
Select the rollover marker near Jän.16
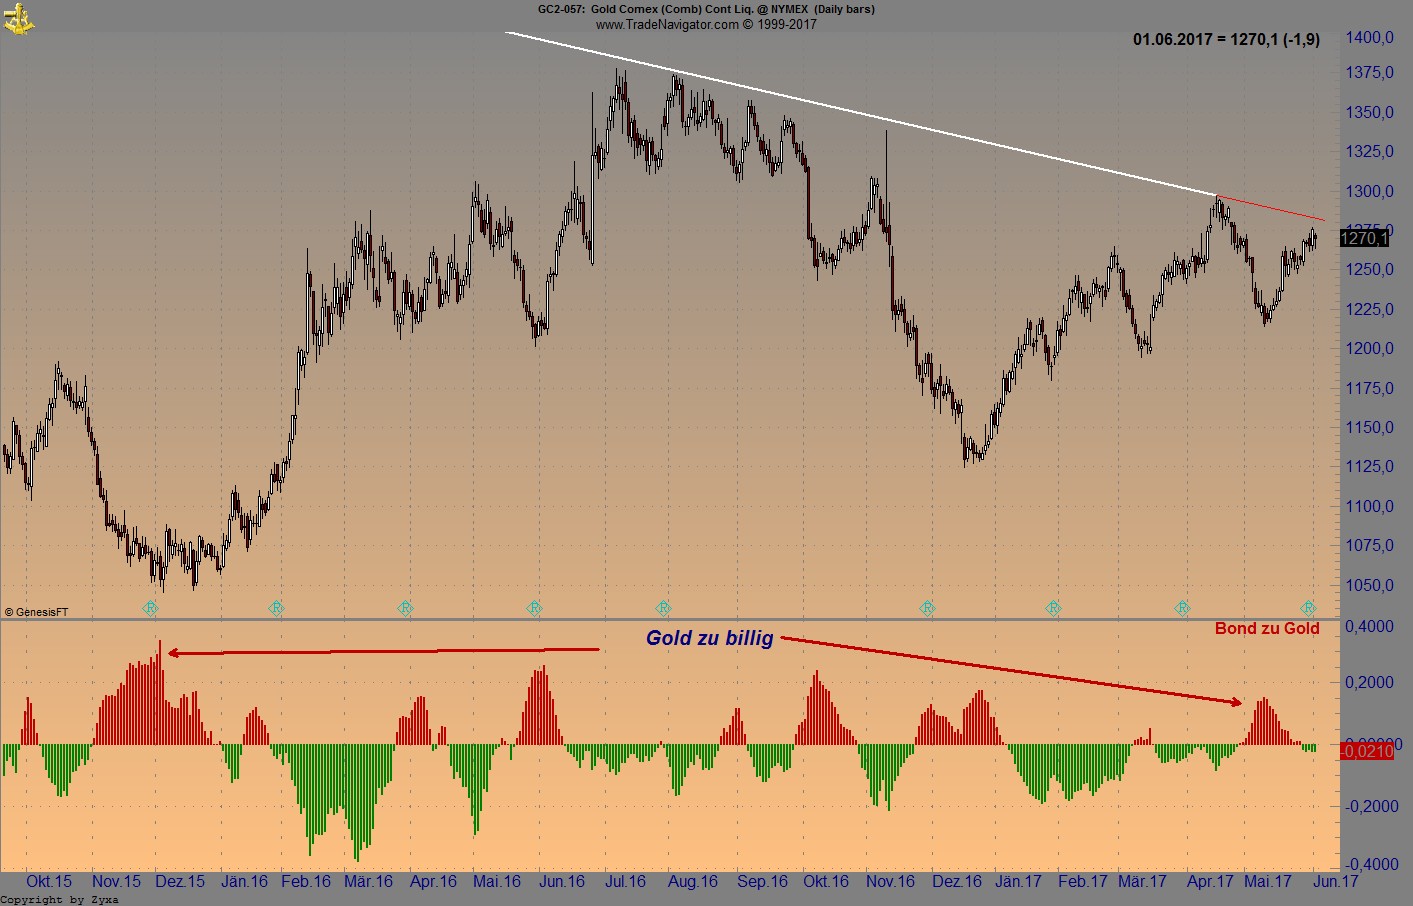coord(276,607)
